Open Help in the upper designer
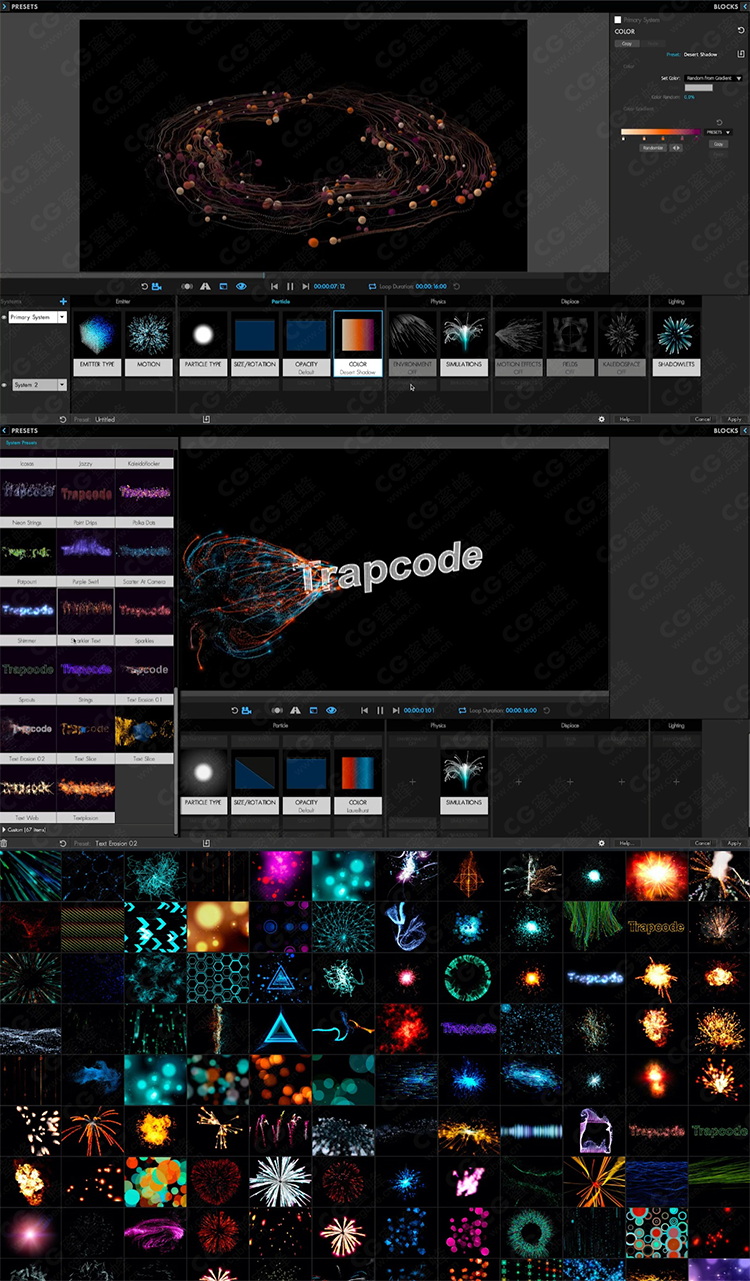750x1281 pixels. click(626, 419)
